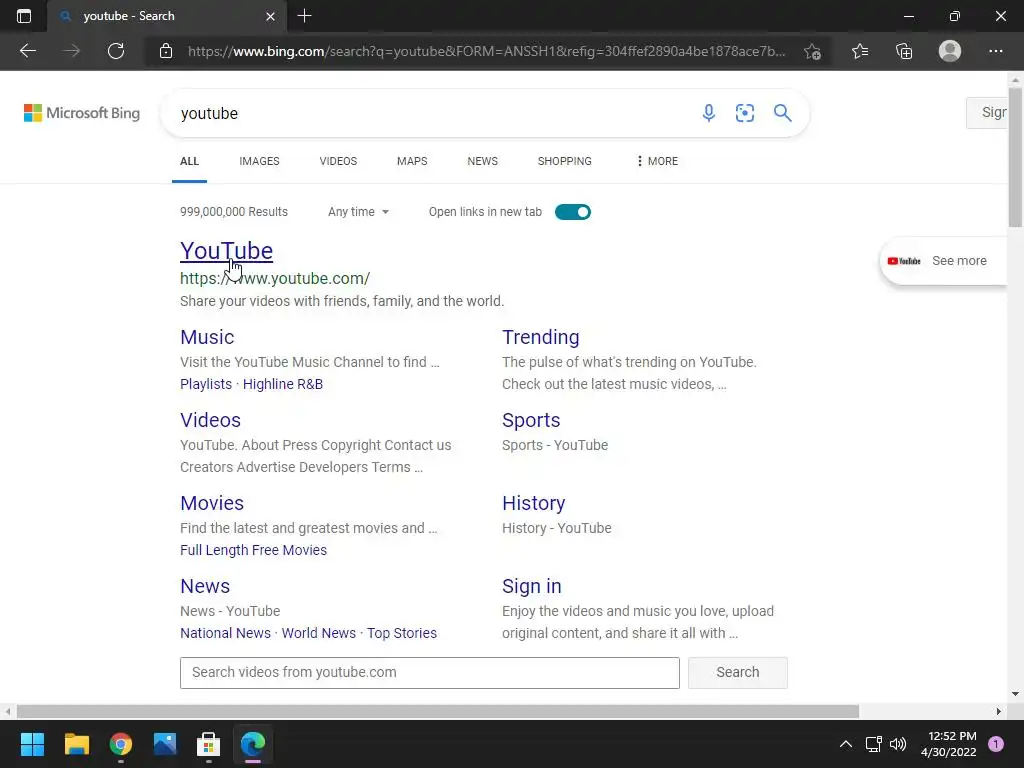Image resolution: width=1024 pixels, height=768 pixels.
Task: Open the National News sublink
Action: [225, 633]
